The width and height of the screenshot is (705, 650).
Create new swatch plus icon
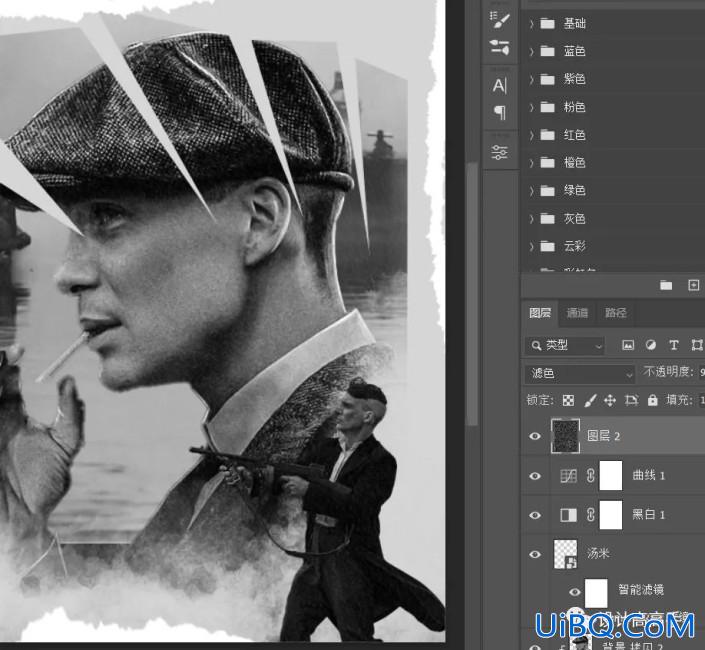click(693, 285)
